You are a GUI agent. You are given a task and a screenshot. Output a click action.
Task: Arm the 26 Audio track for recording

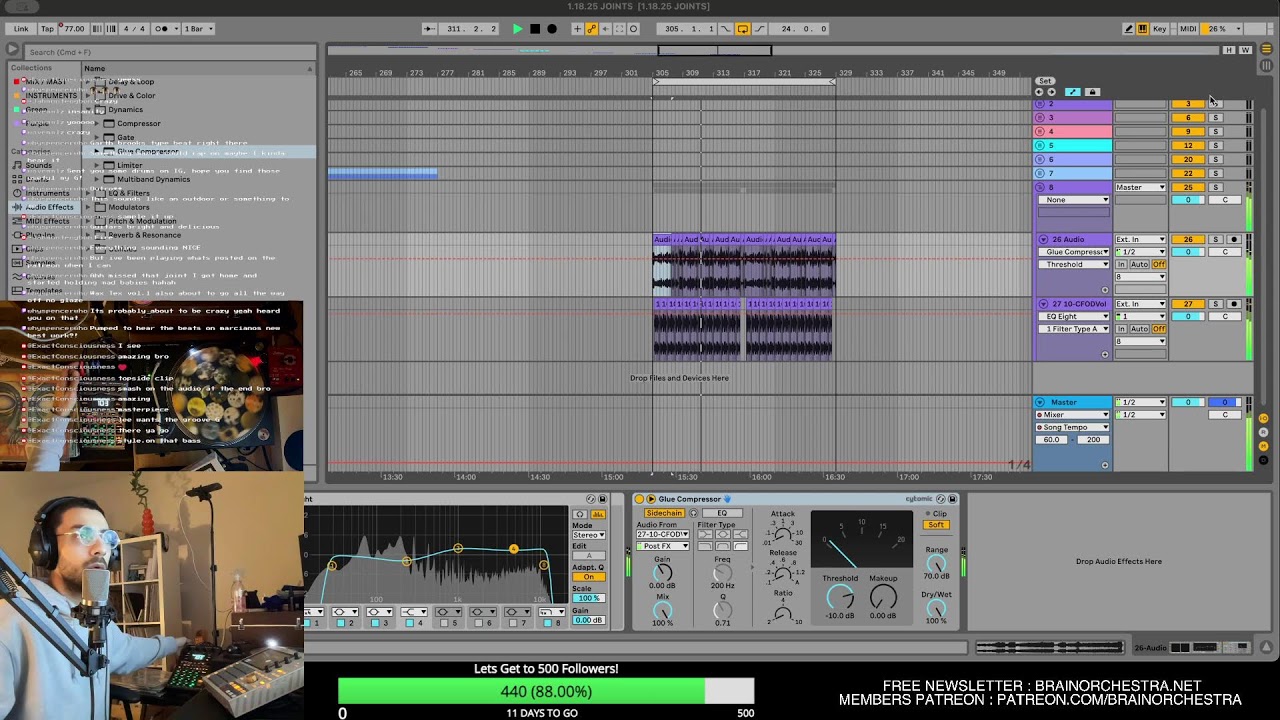pyautogui.click(x=1233, y=240)
